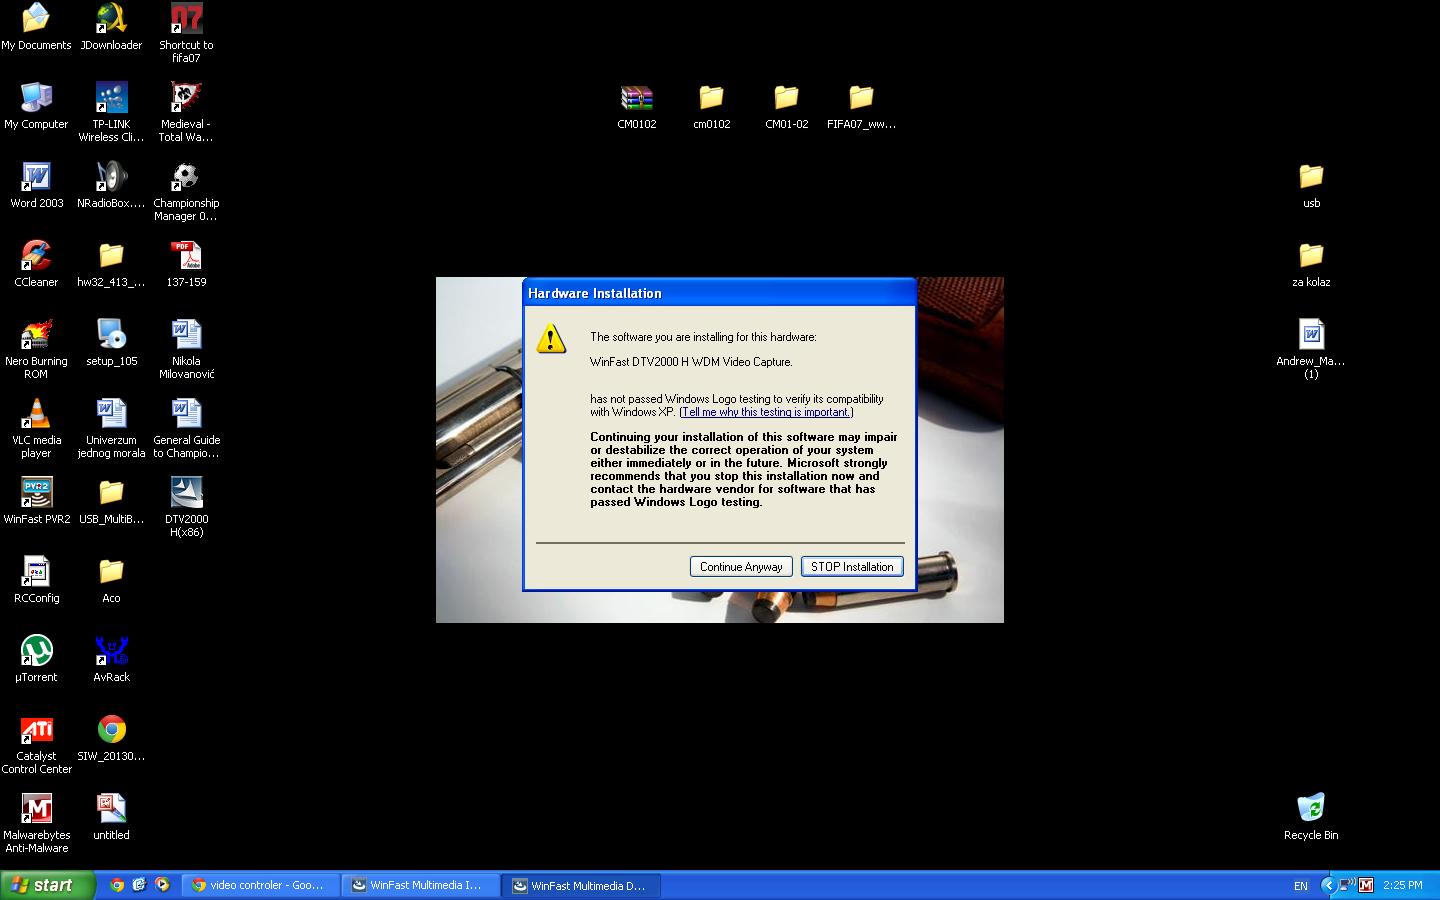Select the Medieval Total War shortcut
Image resolution: width=1440 pixels, height=900 pixels.
[186, 112]
